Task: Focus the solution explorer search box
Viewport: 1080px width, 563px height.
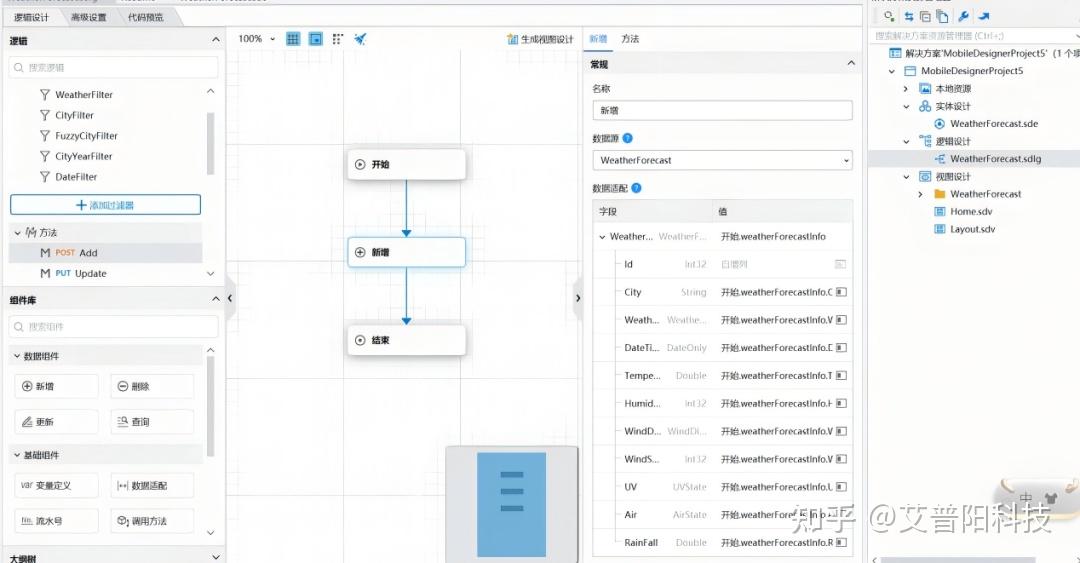Action: tap(973, 35)
